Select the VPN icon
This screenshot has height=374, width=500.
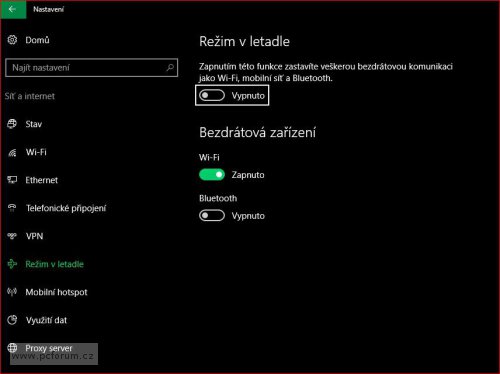click(x=12, y=236)
